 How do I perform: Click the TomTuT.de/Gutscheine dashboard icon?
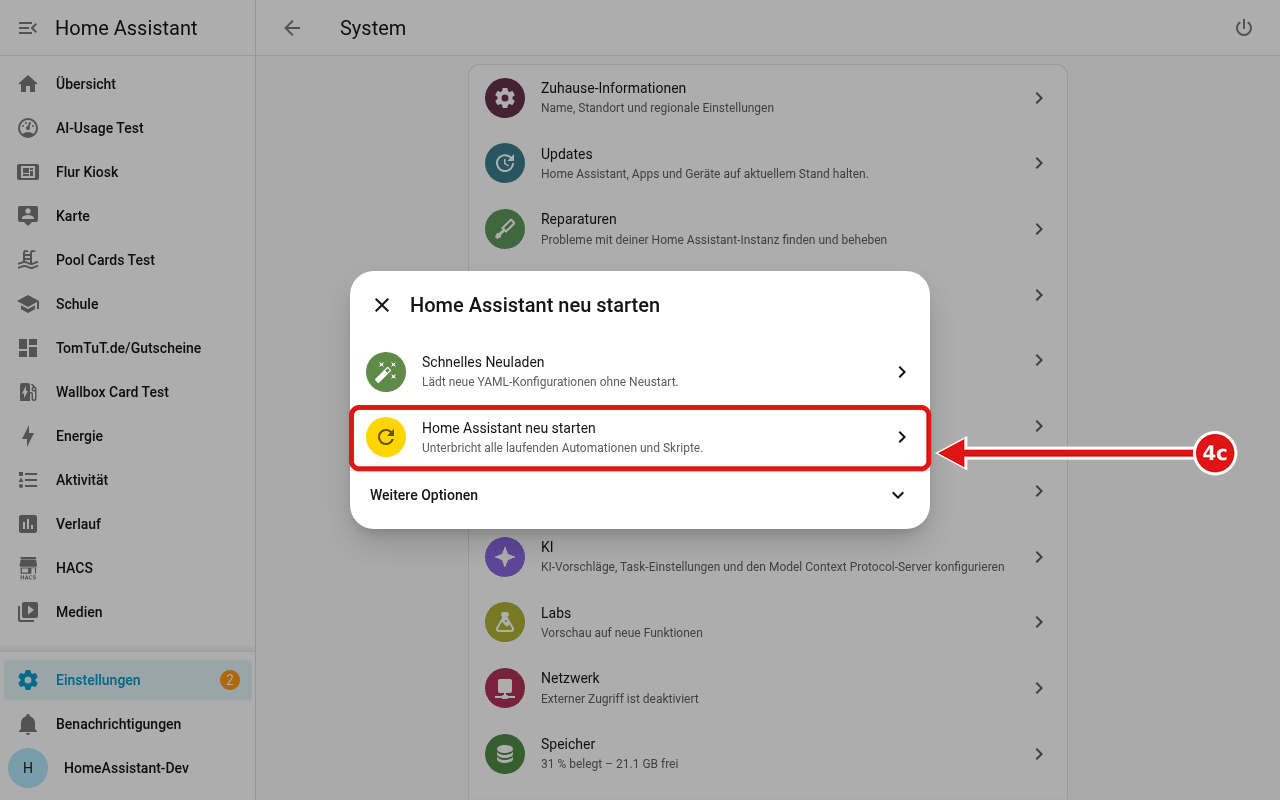click(28, 348)
